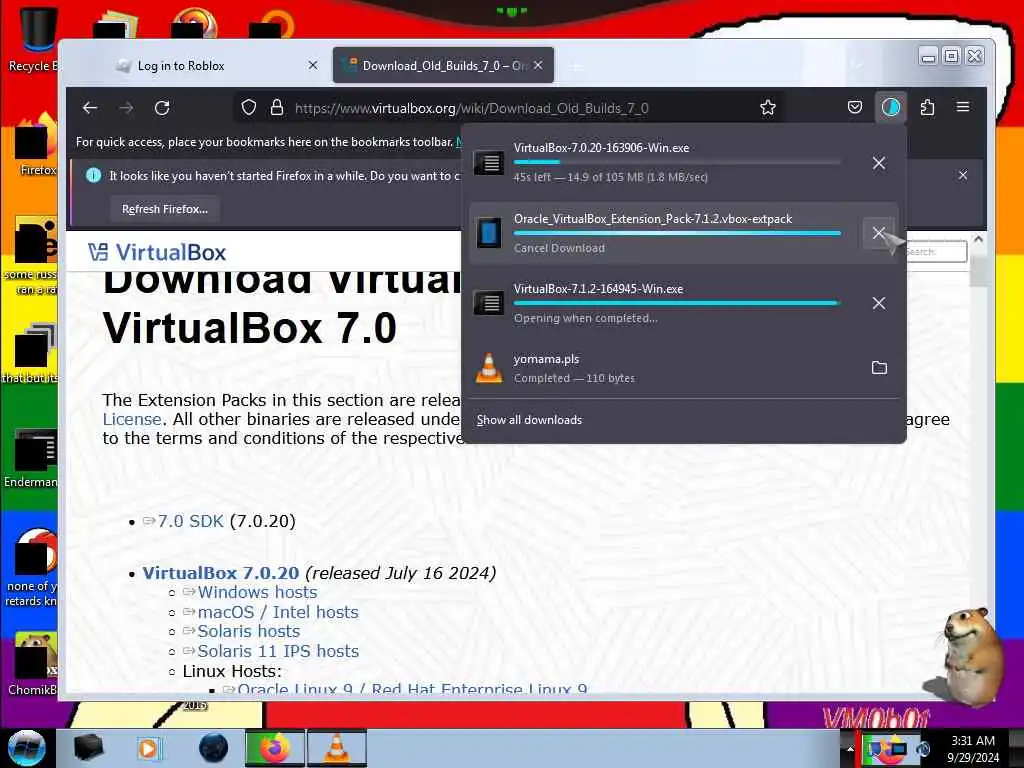
Task: Cancel the VirtualBox-7.0.20 download
Action: (879, 163)
